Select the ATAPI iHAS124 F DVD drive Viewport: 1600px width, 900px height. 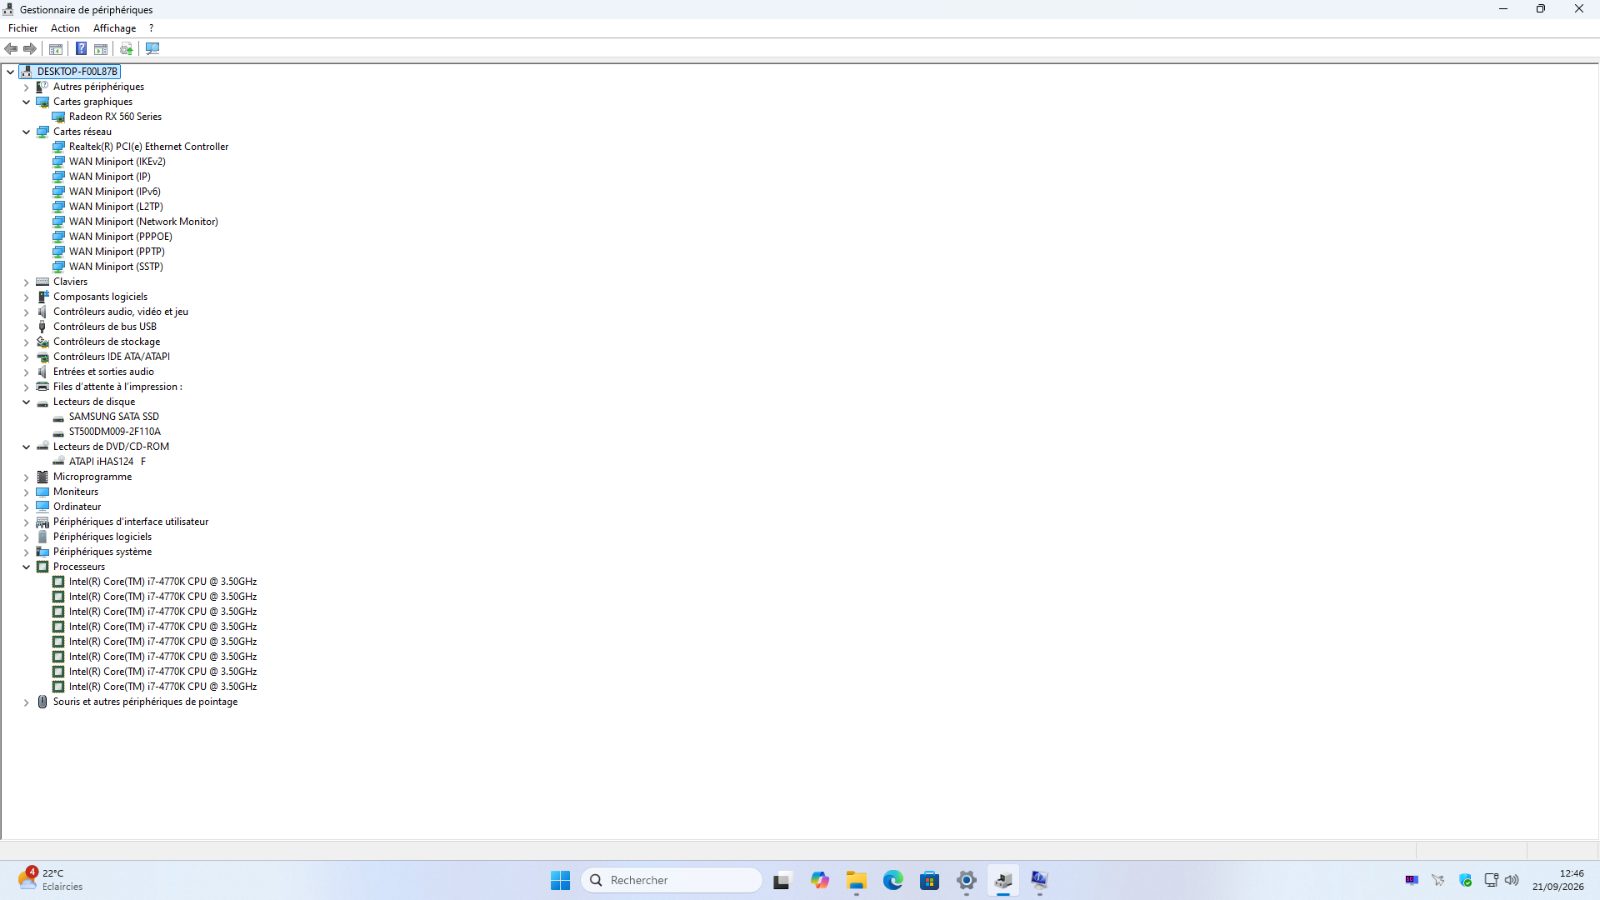coord(107,462)
